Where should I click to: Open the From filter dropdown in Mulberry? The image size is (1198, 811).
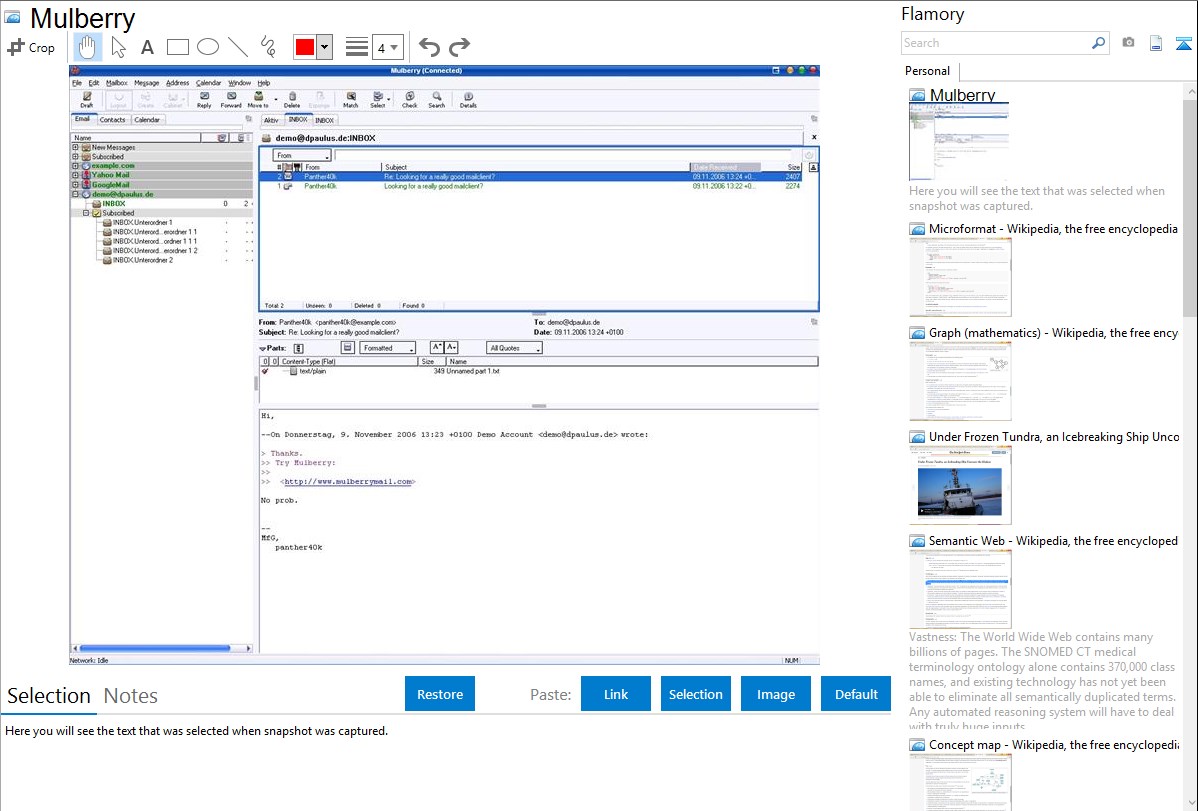click(302, 155)
